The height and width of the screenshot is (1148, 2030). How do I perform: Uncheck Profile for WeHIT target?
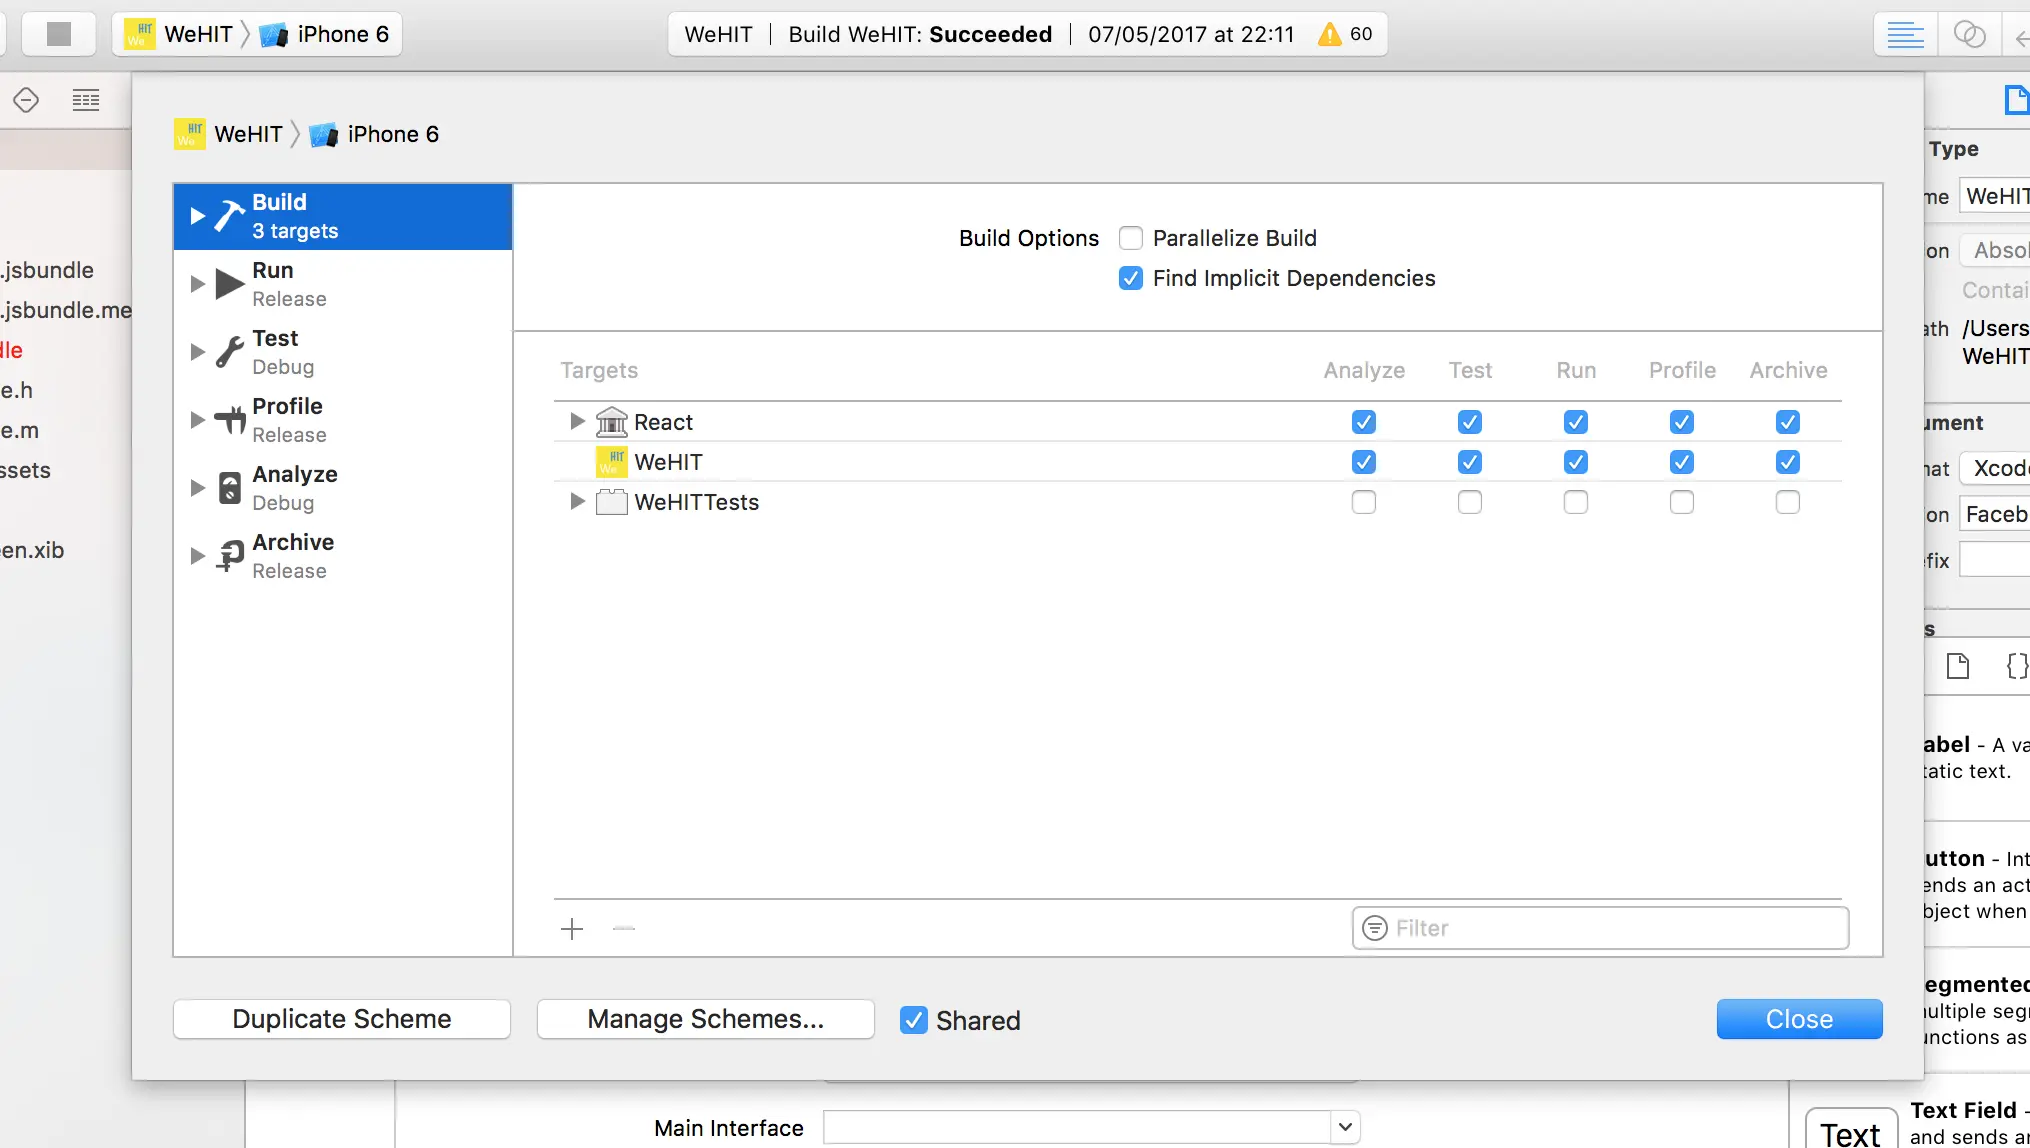click(x=1682, y=462)
